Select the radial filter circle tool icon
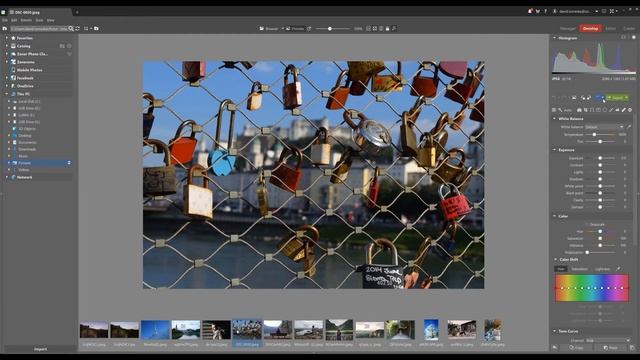 605,110
